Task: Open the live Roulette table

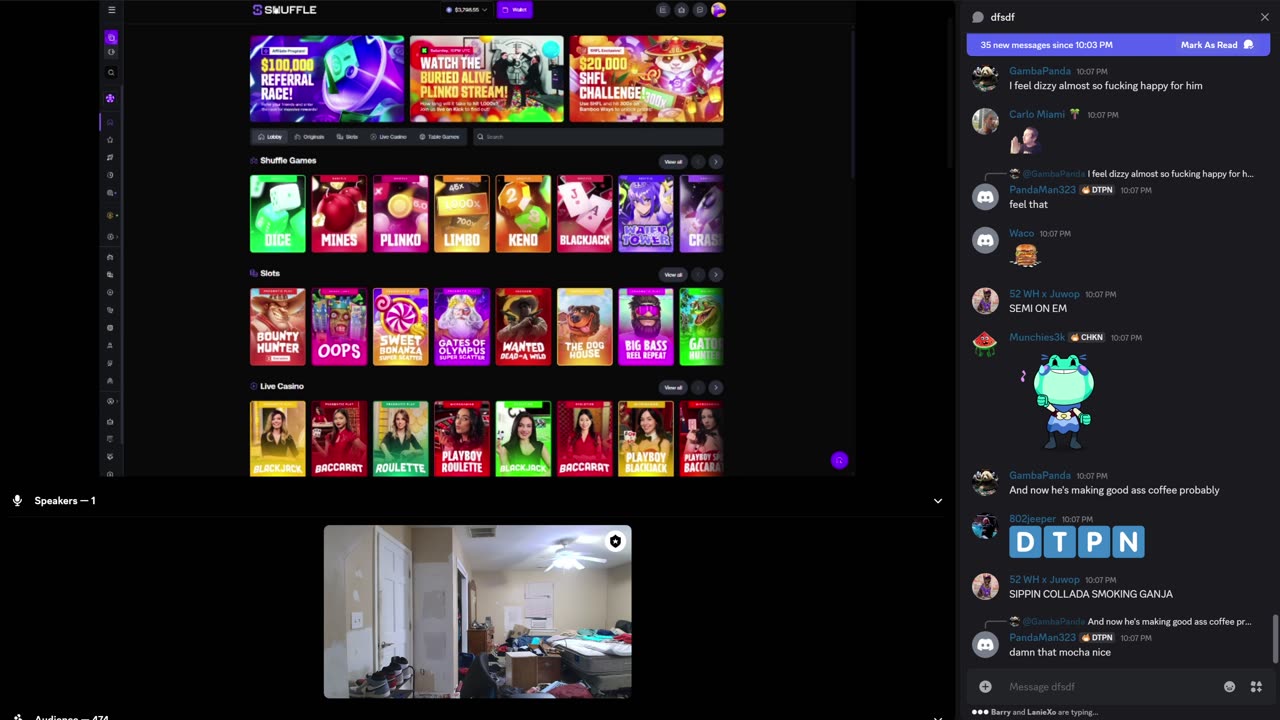Action: (x=400, y=439)
